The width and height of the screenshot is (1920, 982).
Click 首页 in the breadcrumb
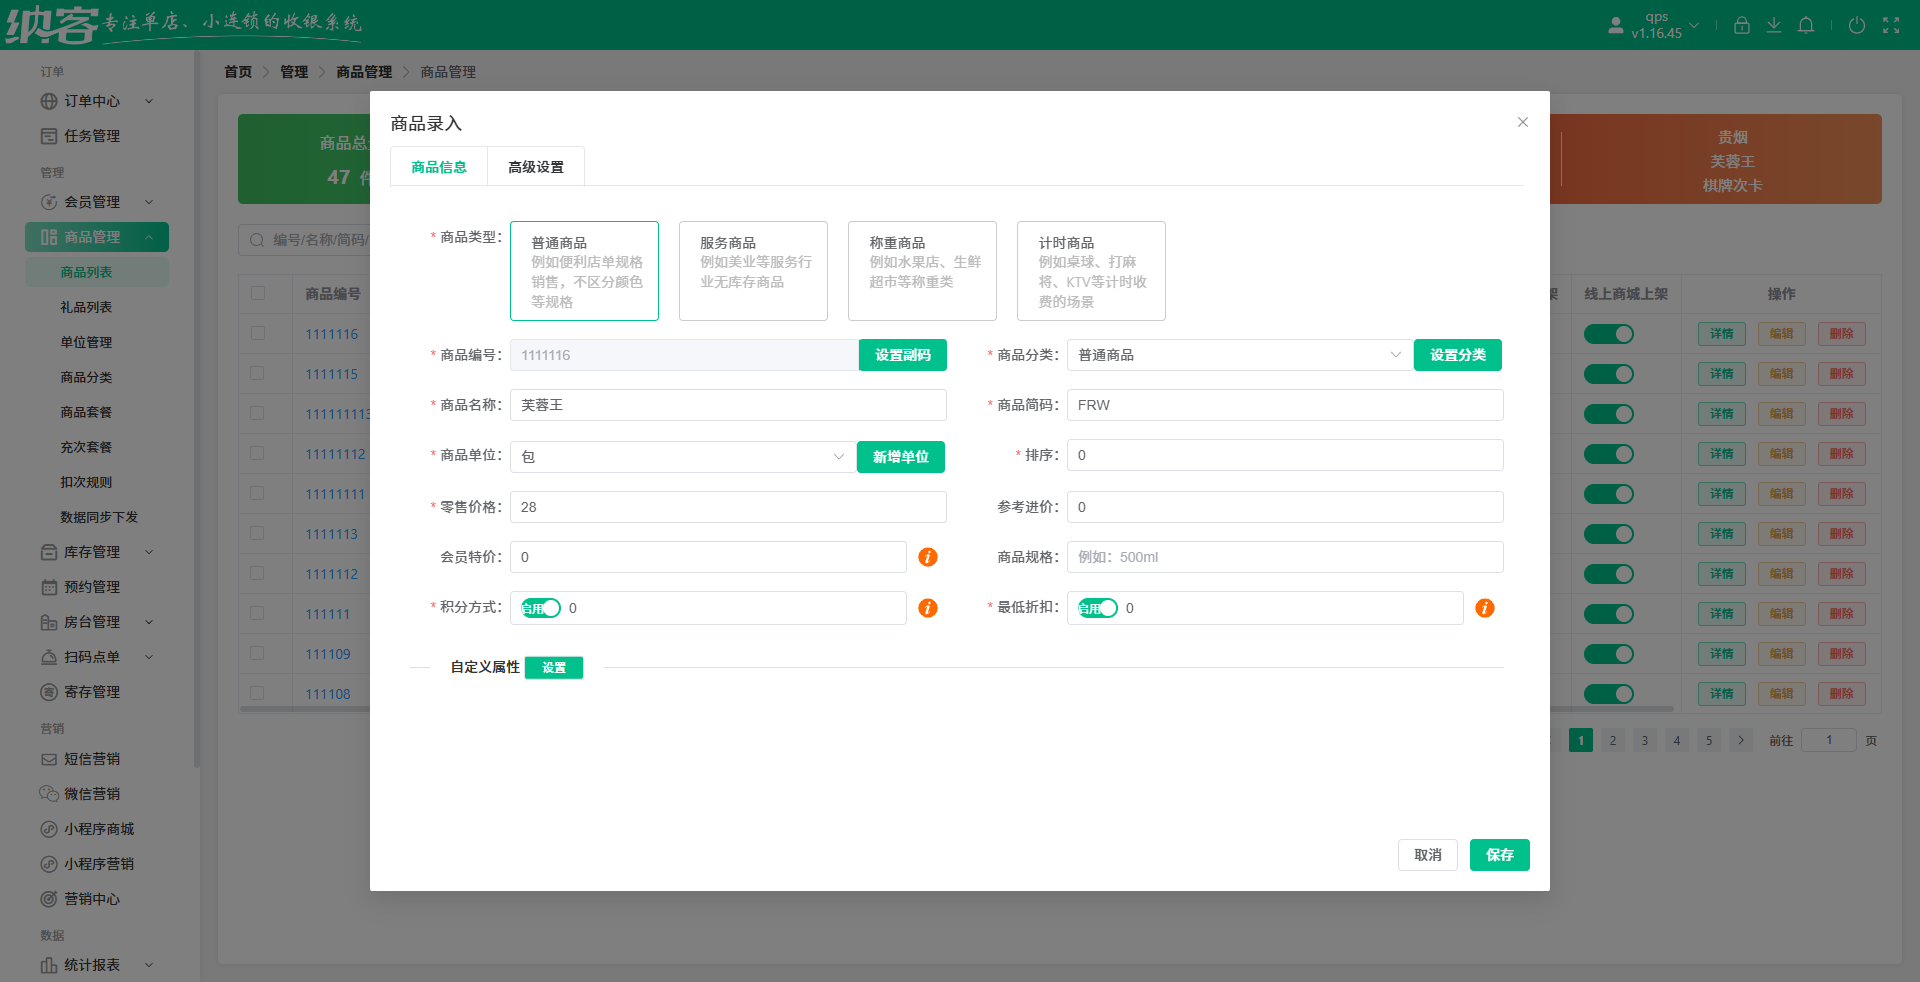[238, 72]
